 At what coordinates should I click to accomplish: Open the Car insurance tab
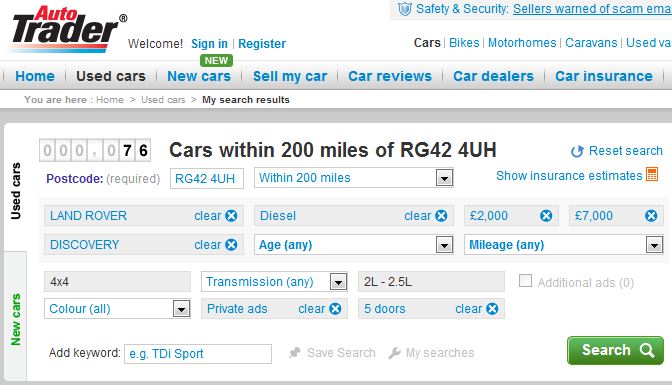point(604,76)
